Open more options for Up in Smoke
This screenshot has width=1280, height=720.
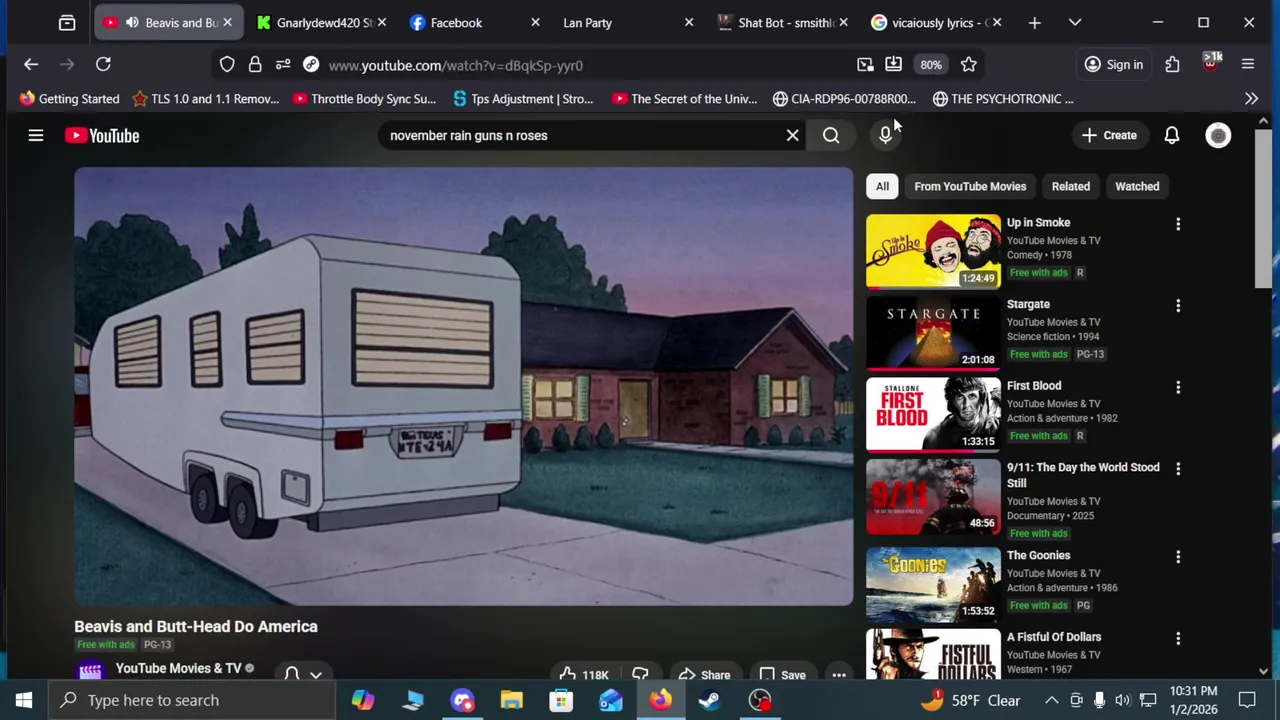pyautogui.click(x=1178, y=224)
